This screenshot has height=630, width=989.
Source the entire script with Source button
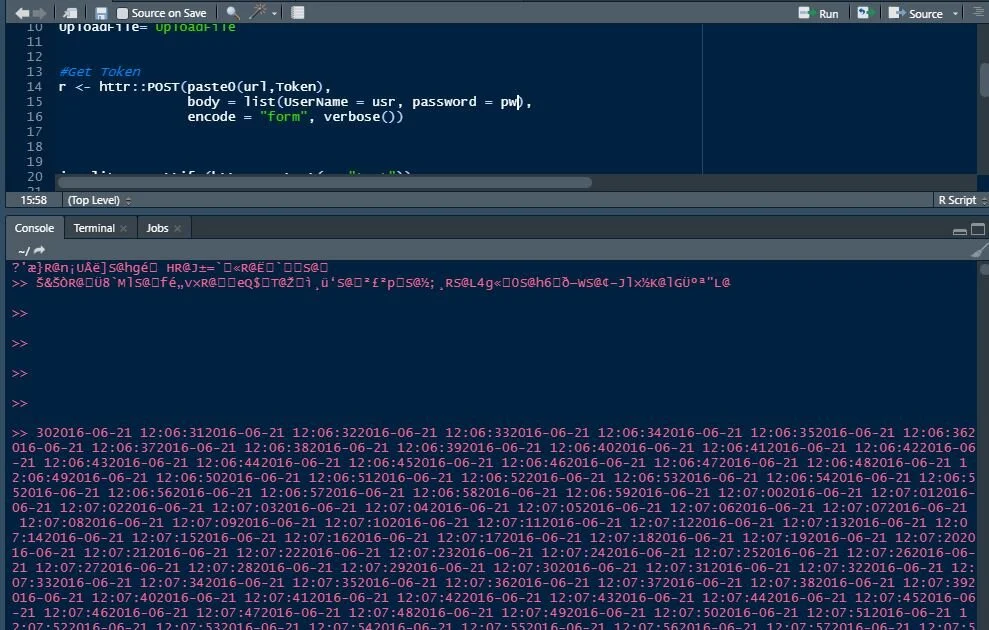(922, 12)
